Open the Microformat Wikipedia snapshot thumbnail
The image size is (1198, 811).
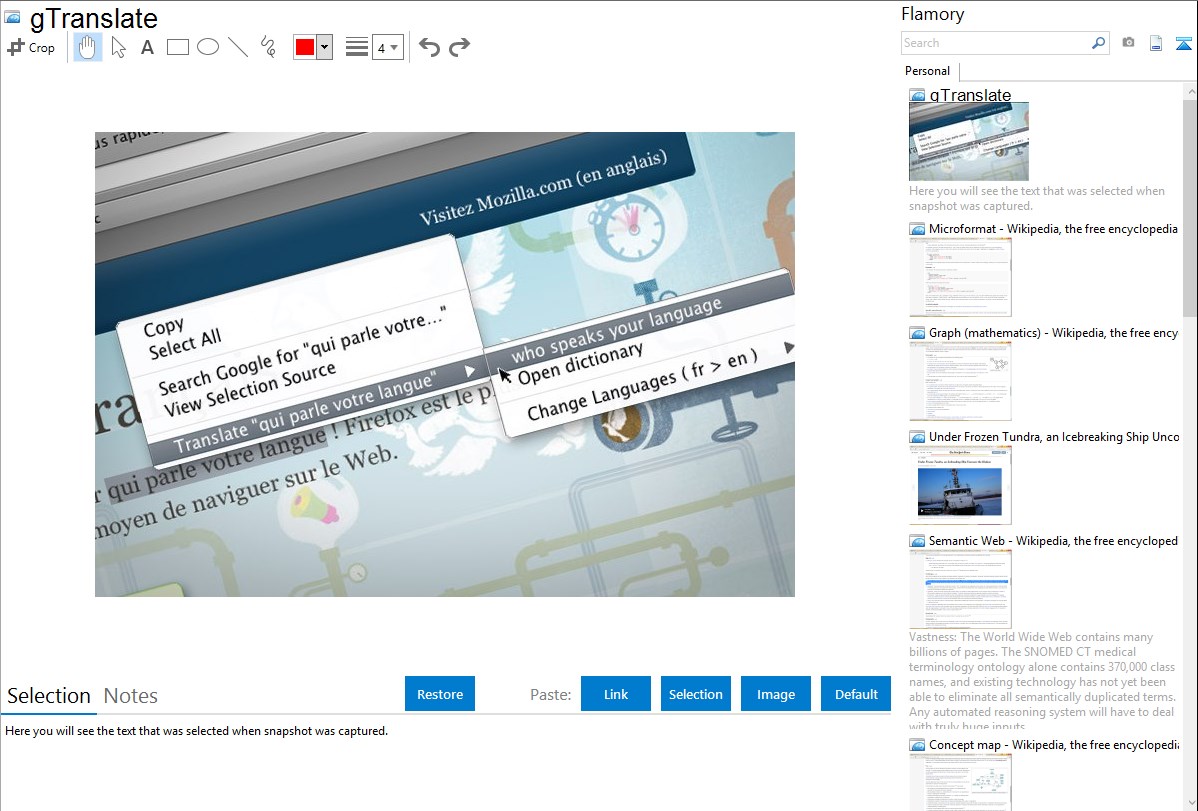960,277
